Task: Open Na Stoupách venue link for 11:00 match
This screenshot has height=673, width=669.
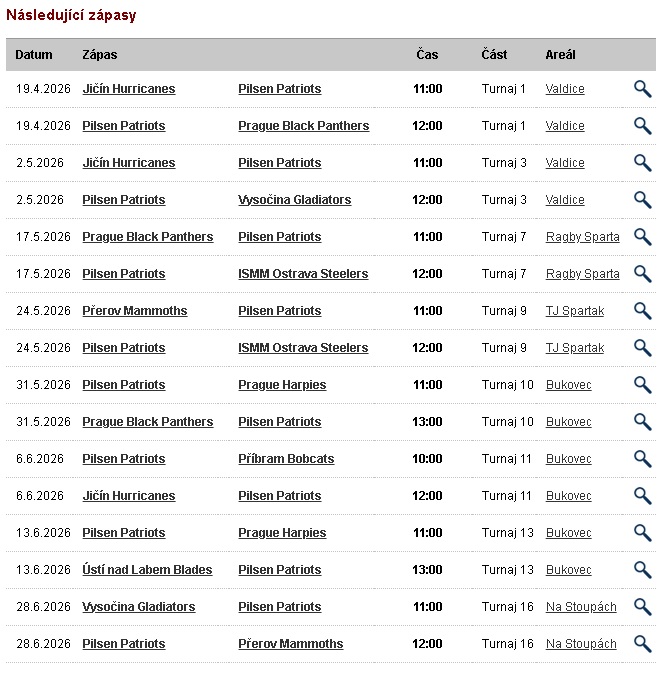Action: point(580,607)
